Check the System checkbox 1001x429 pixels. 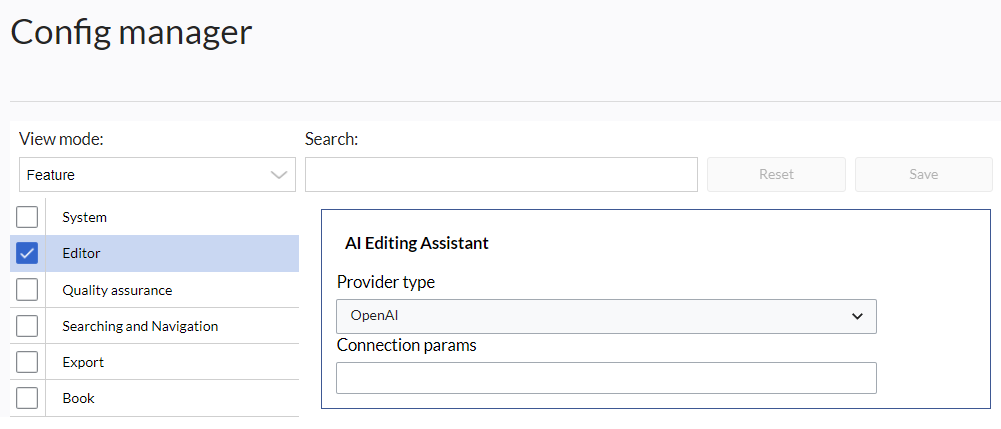27,217
